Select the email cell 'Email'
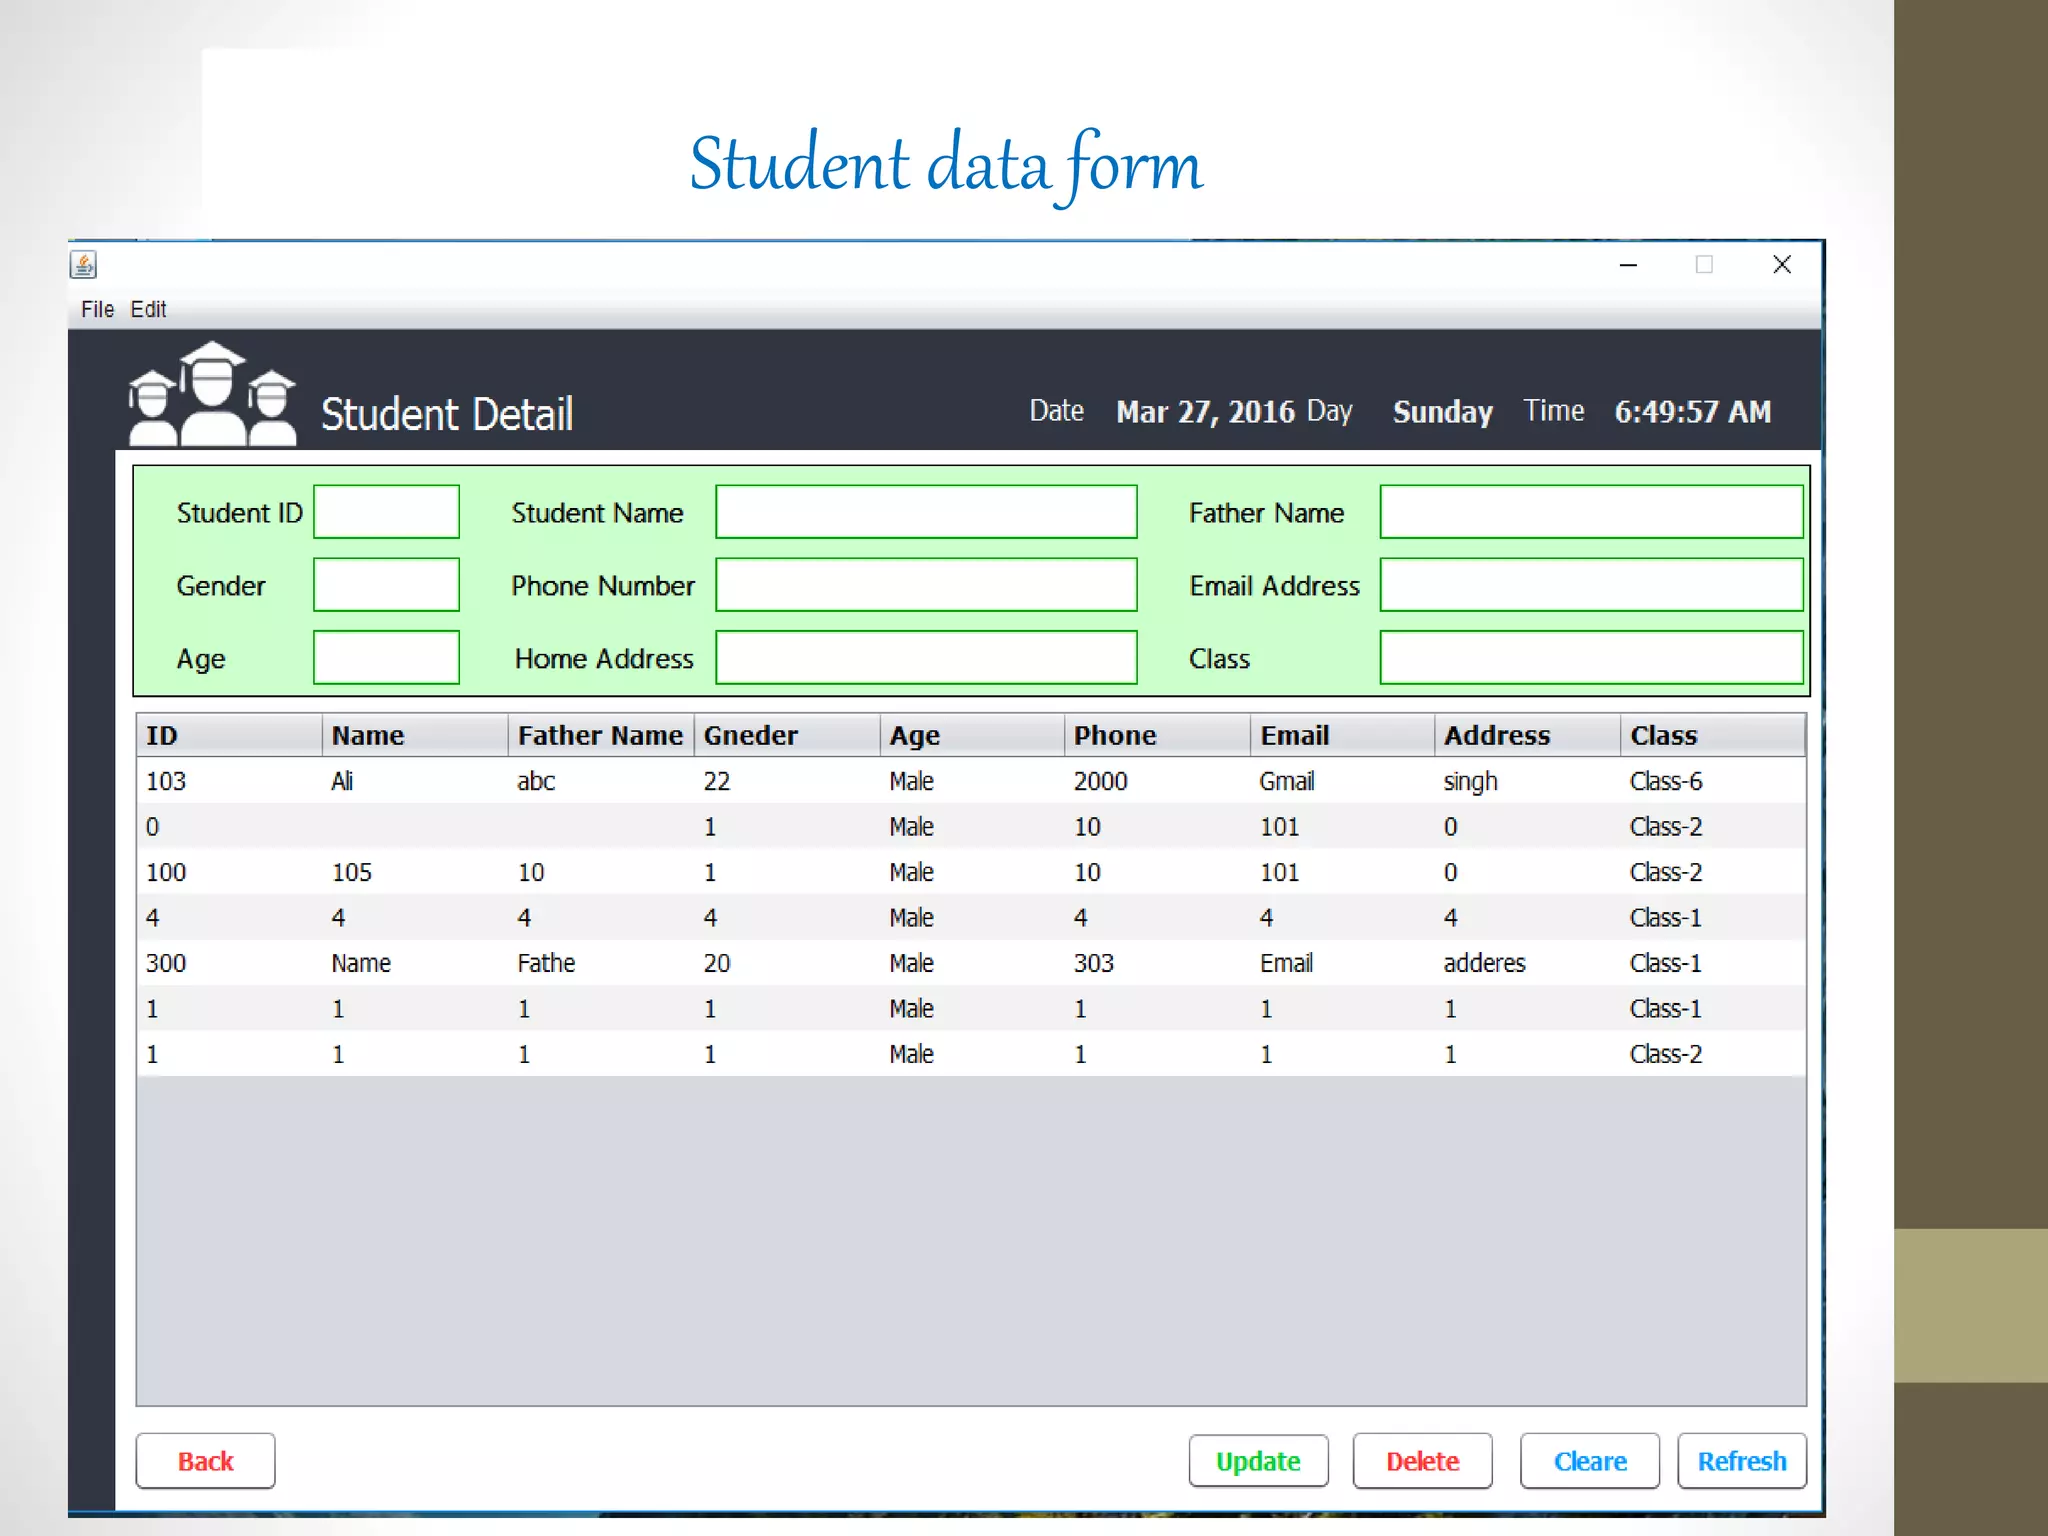2048x1536 pixels. pos(1342,963)
